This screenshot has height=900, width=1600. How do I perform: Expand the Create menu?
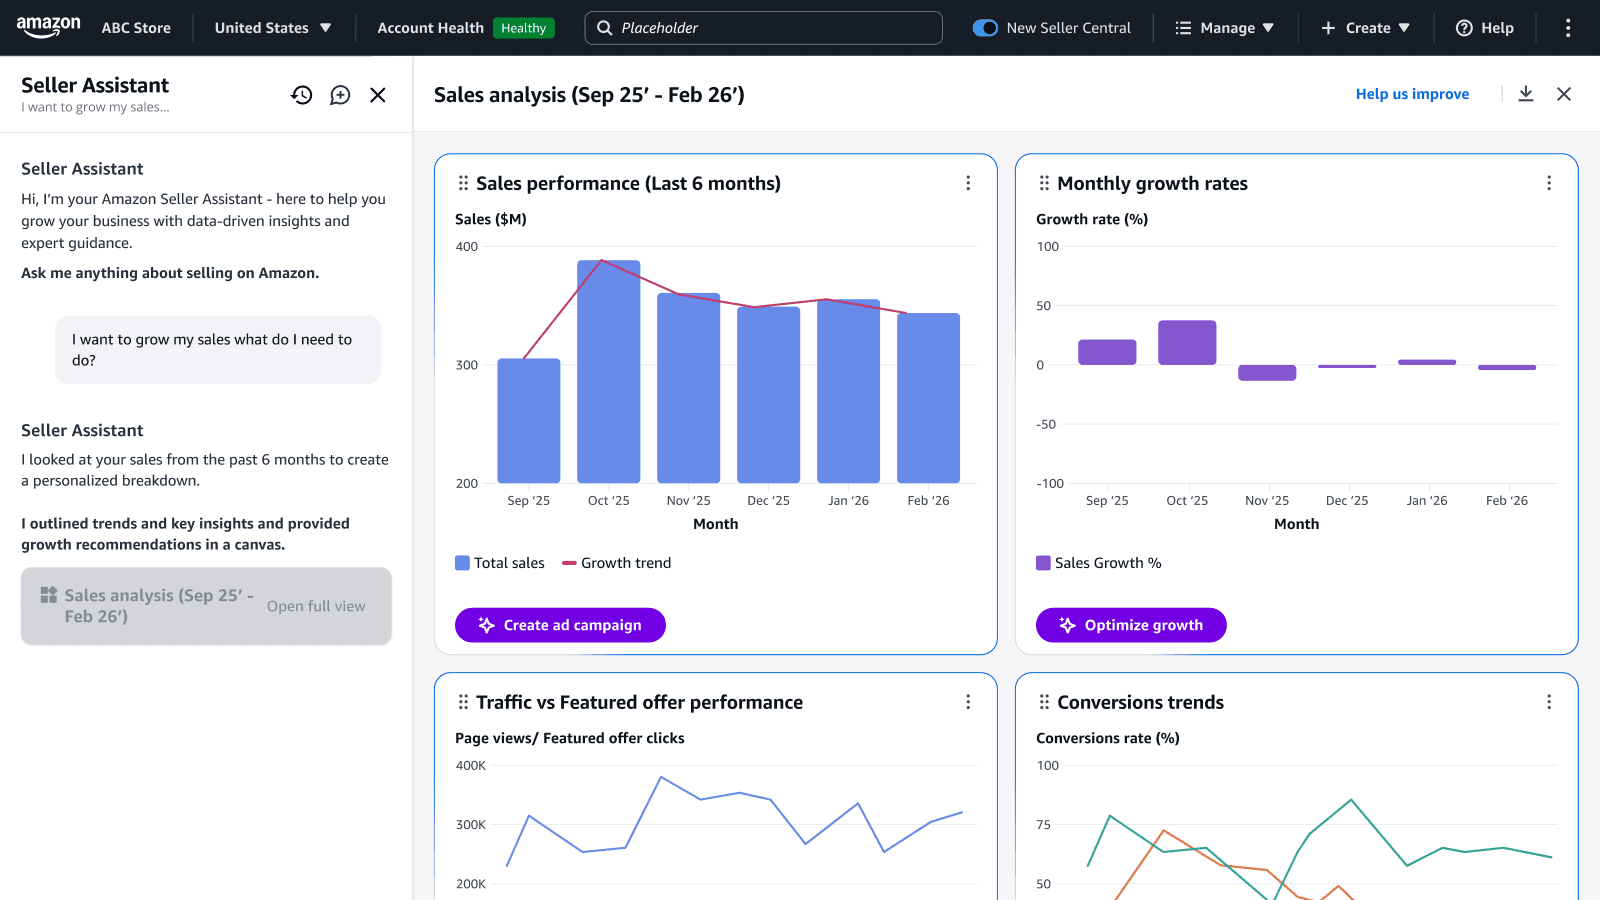click(x=1365, y=27)
